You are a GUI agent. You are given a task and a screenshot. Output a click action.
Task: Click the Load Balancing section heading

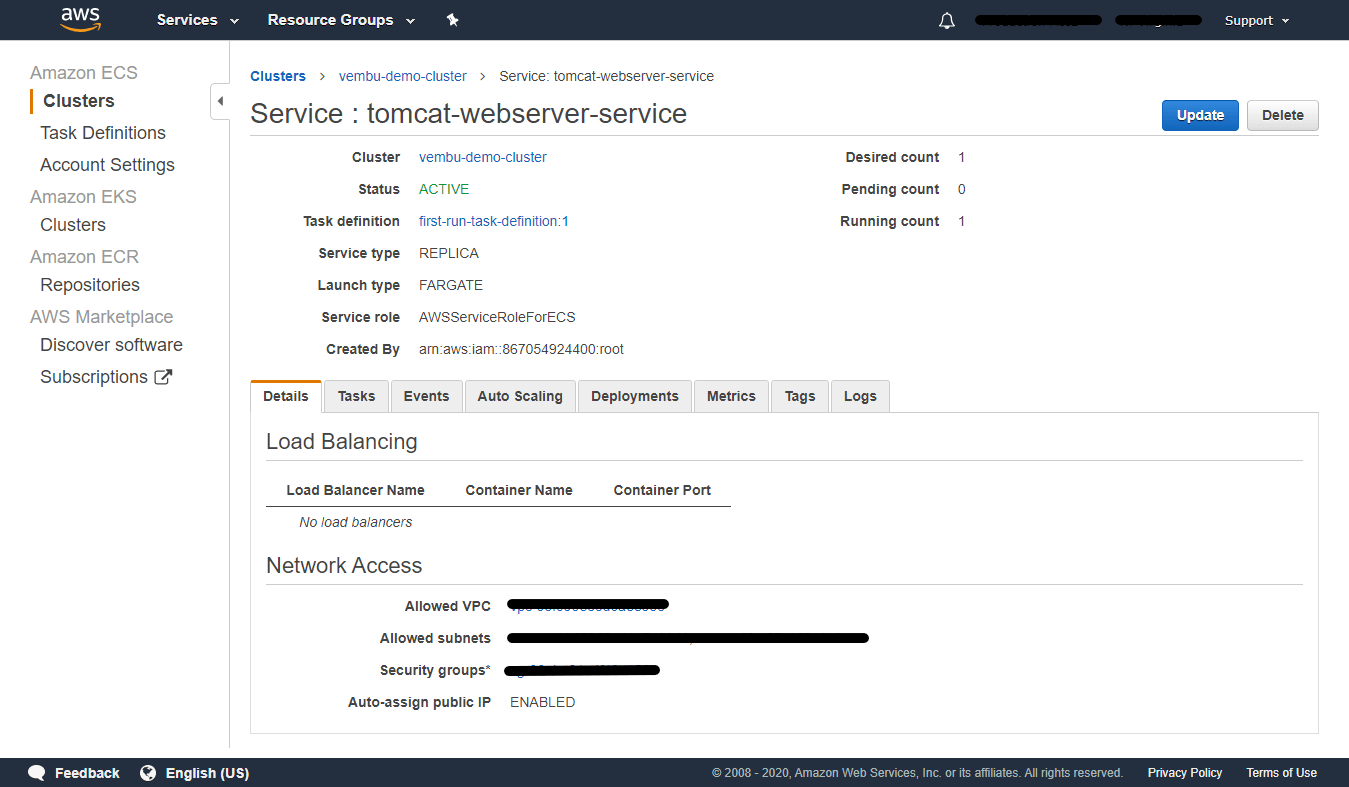click(342, 441)
